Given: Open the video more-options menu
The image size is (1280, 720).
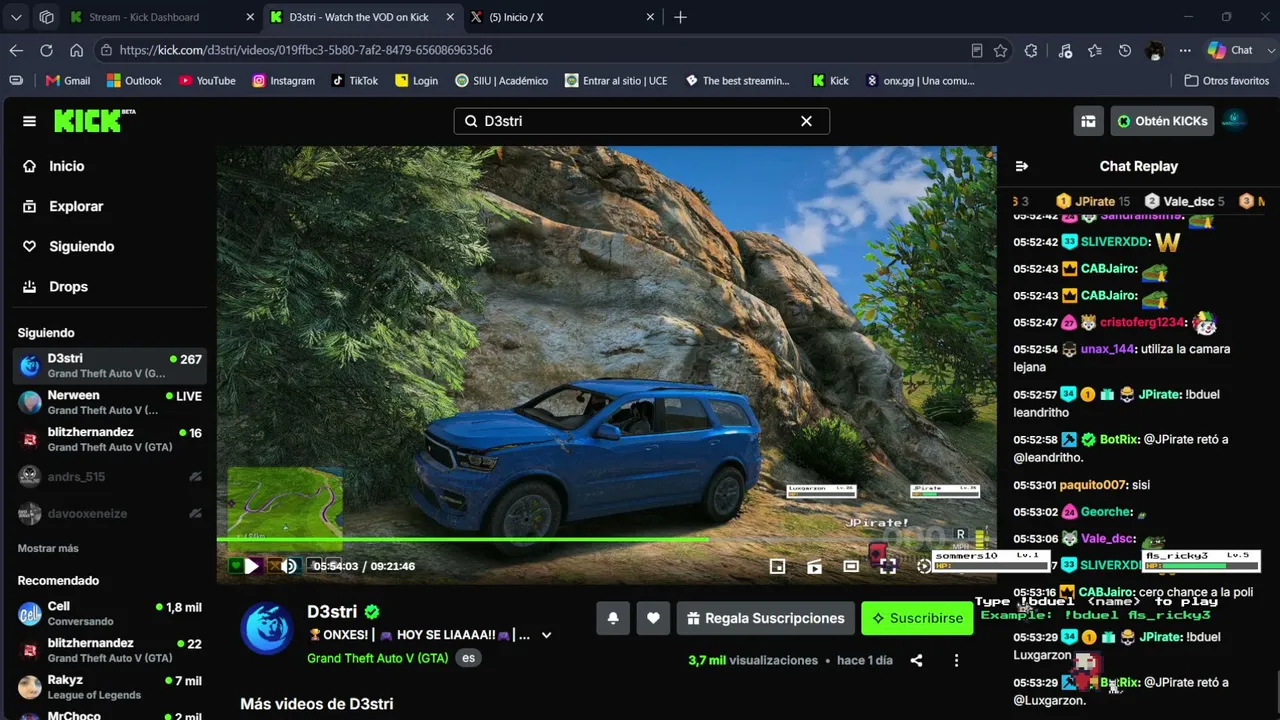Looking at the screenshot, I should 956,660.
